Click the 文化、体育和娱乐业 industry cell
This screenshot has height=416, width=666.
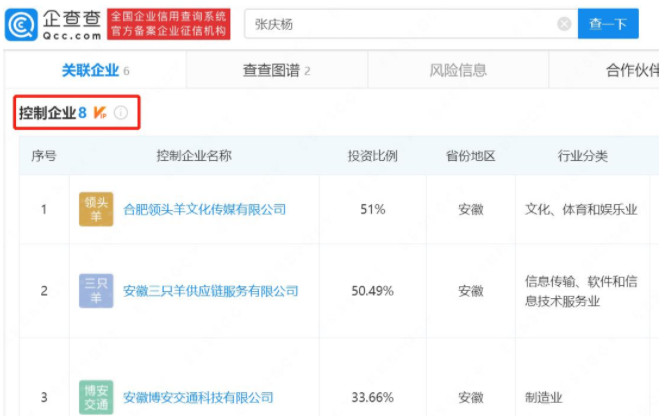(581, 209)
